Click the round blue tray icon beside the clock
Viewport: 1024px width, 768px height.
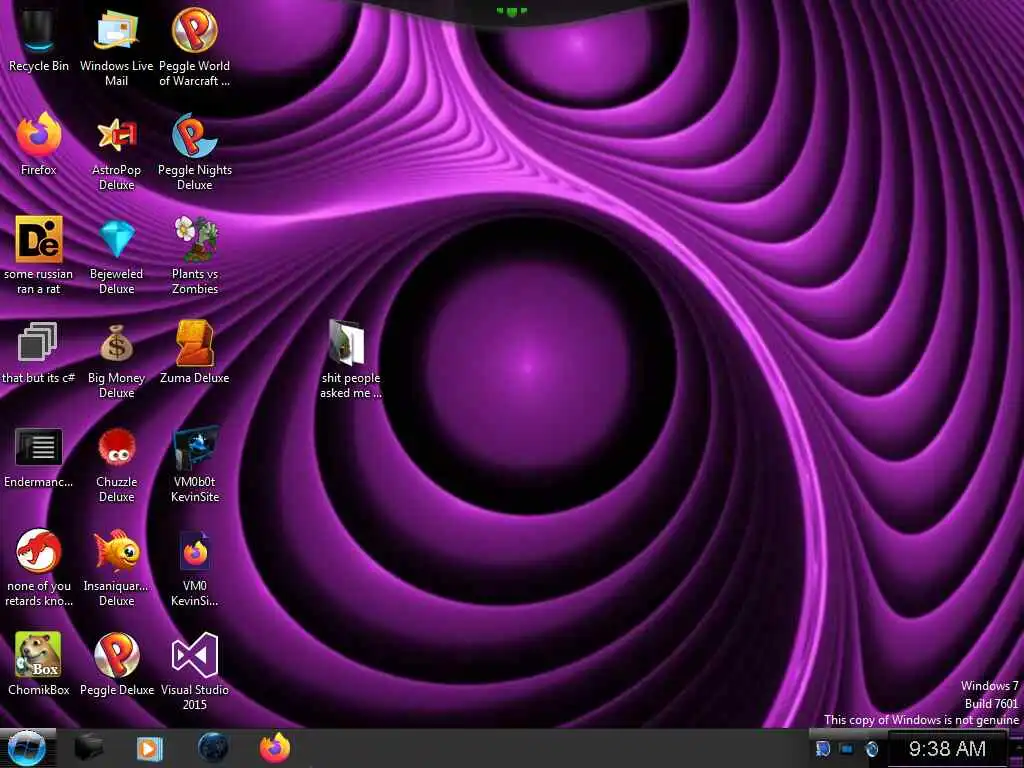tap(871, 748)
